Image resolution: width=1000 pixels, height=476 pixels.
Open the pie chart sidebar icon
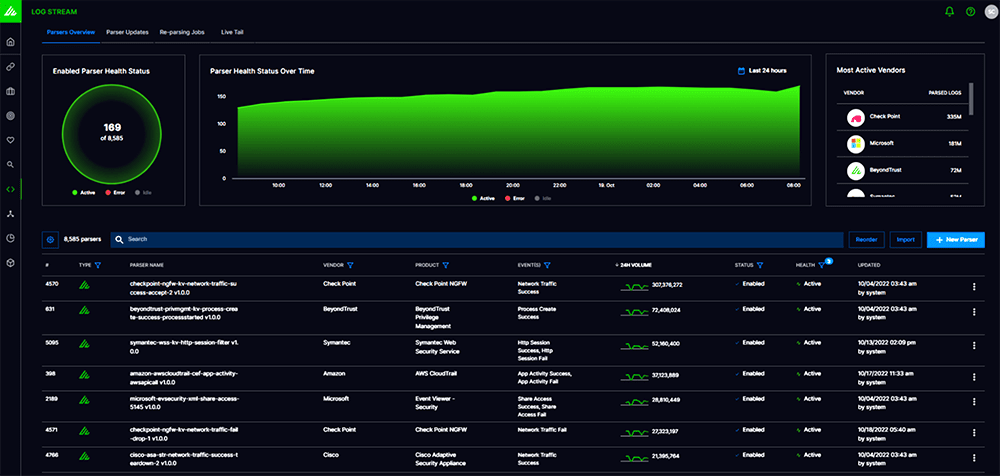pyautogui.click(x=10, y=238)
